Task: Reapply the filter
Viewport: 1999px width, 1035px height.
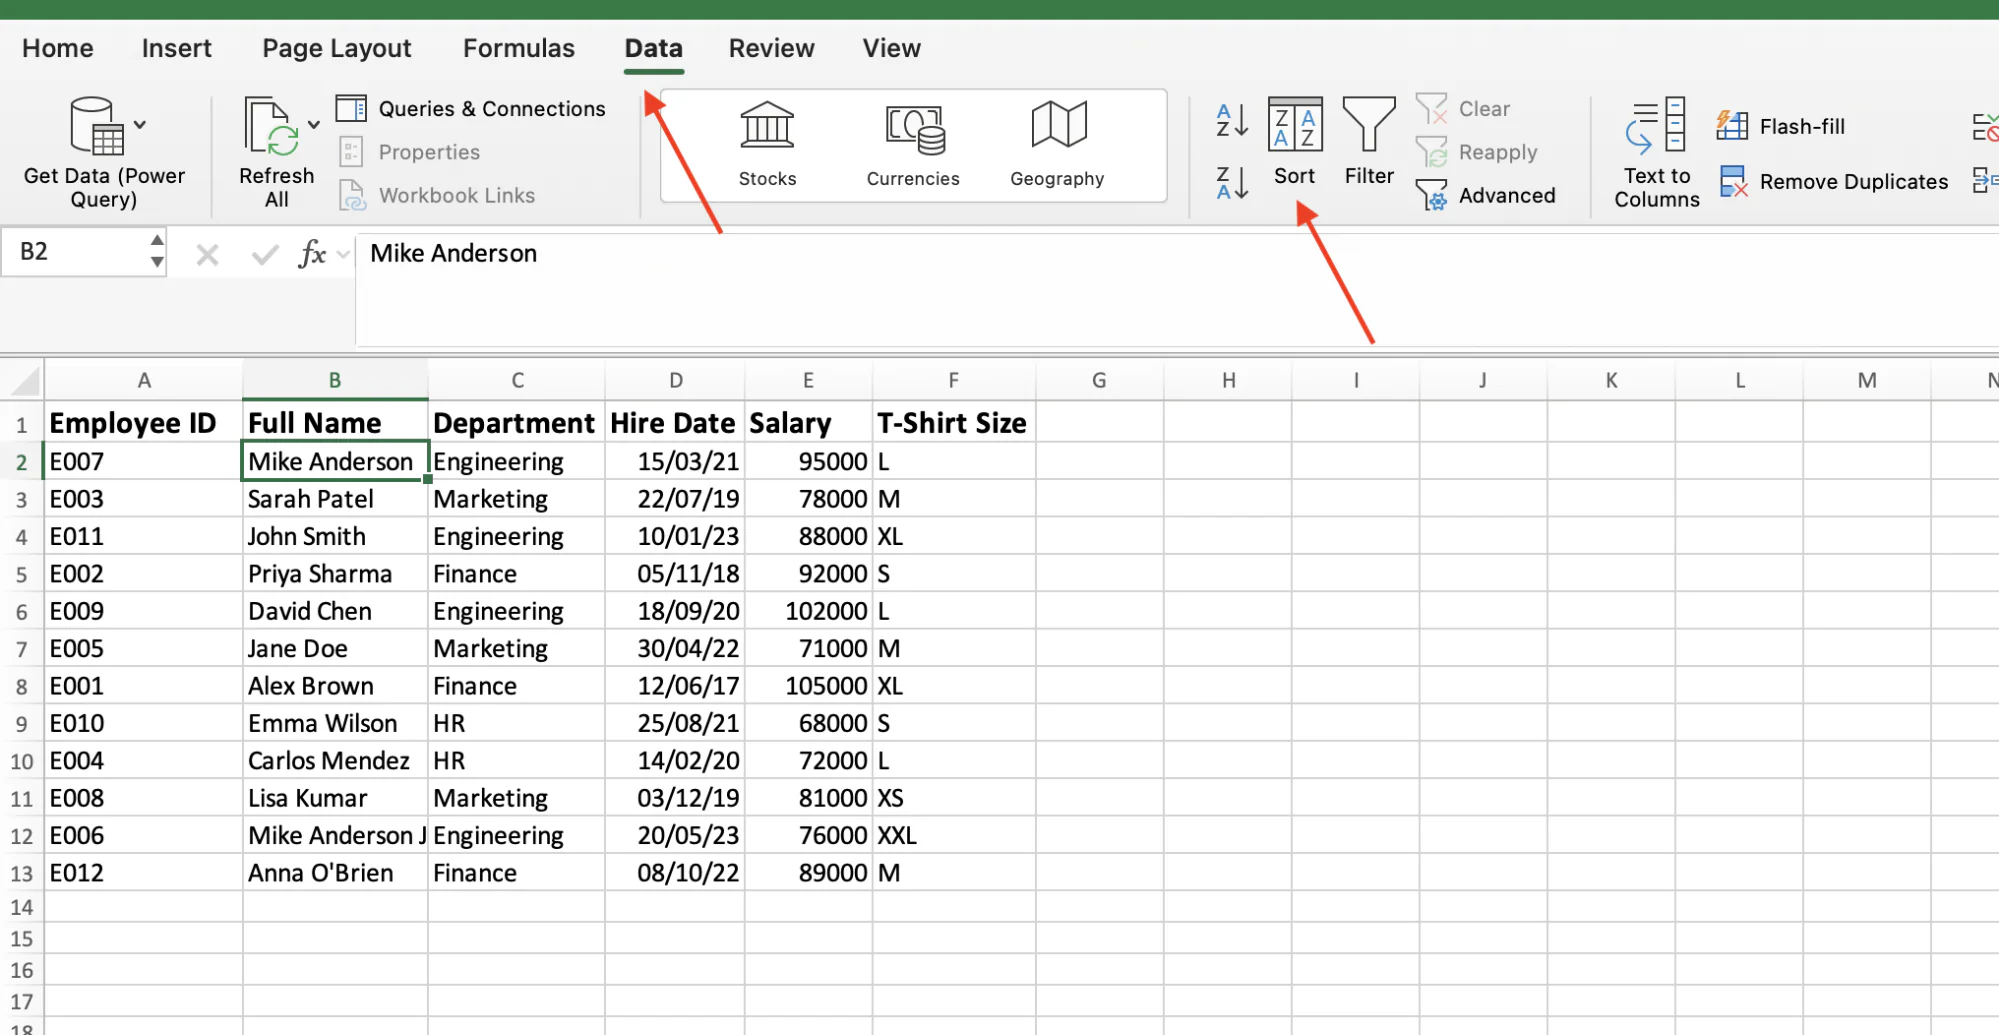Action: (x=1476, y=152)
